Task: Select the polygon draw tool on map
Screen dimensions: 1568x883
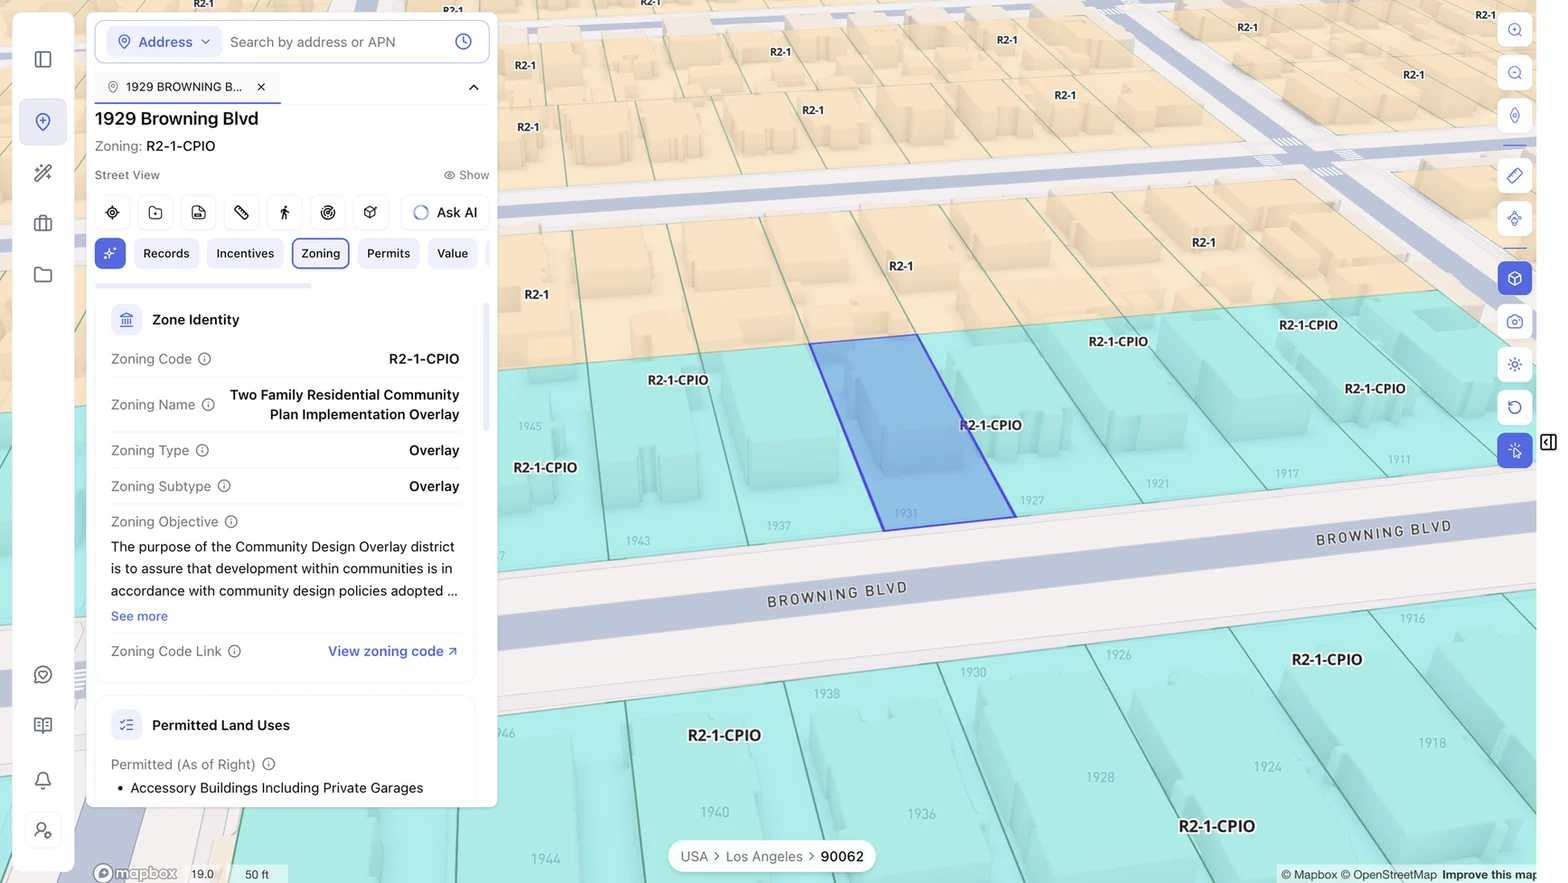Action: tap(1515, 219)
